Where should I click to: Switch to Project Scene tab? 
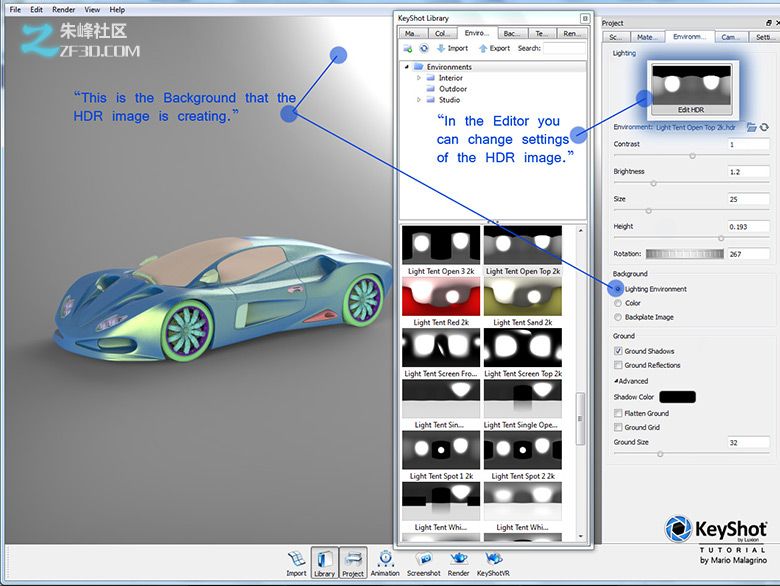click(x=616, y=37)
